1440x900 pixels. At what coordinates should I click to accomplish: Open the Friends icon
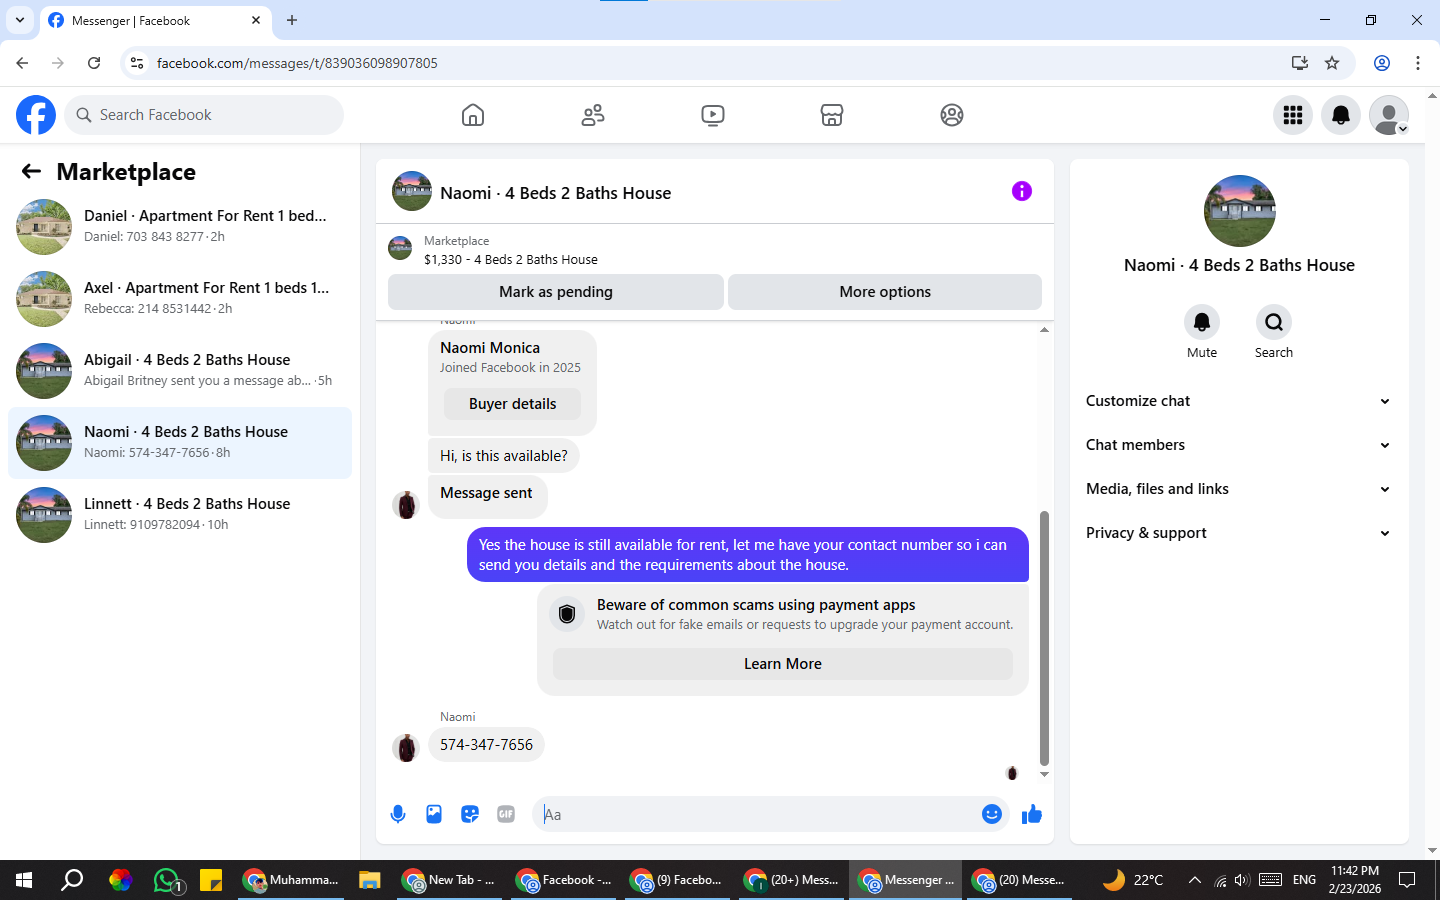(593, 115)
